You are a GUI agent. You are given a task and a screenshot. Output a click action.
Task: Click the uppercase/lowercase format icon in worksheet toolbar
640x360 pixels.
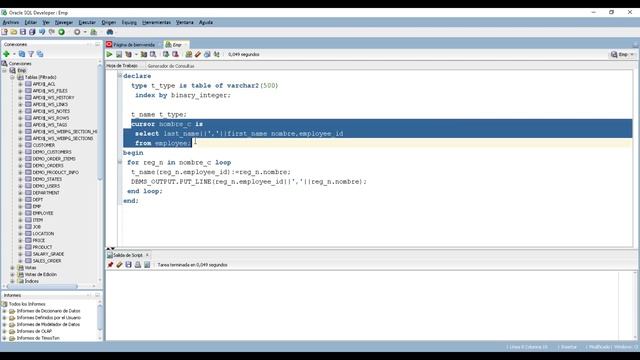tap(217, 54)
